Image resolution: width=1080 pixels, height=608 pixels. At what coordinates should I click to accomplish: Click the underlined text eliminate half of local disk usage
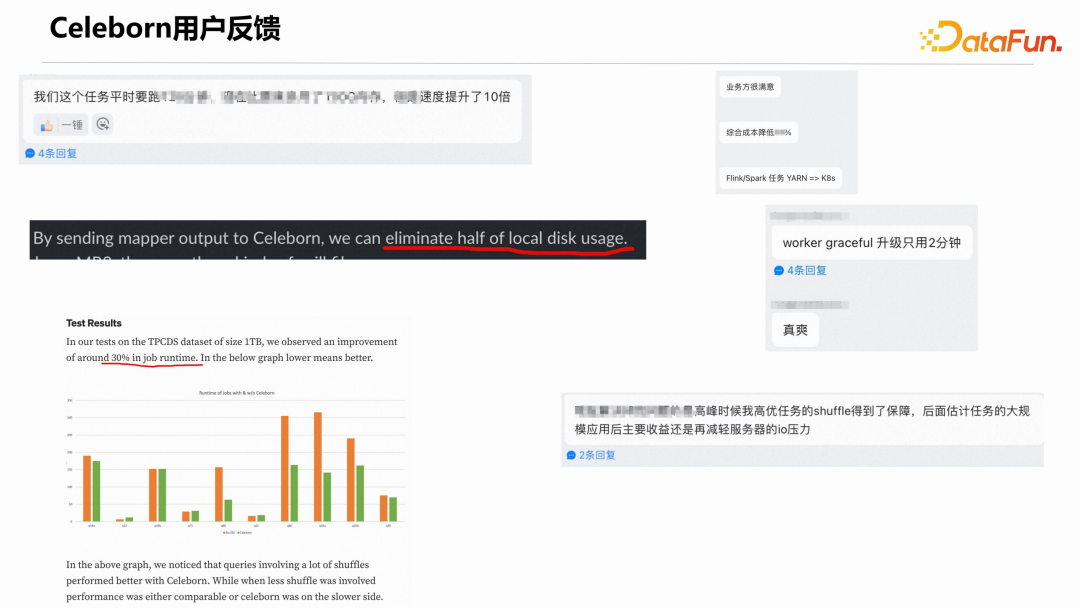click(506, 238)
